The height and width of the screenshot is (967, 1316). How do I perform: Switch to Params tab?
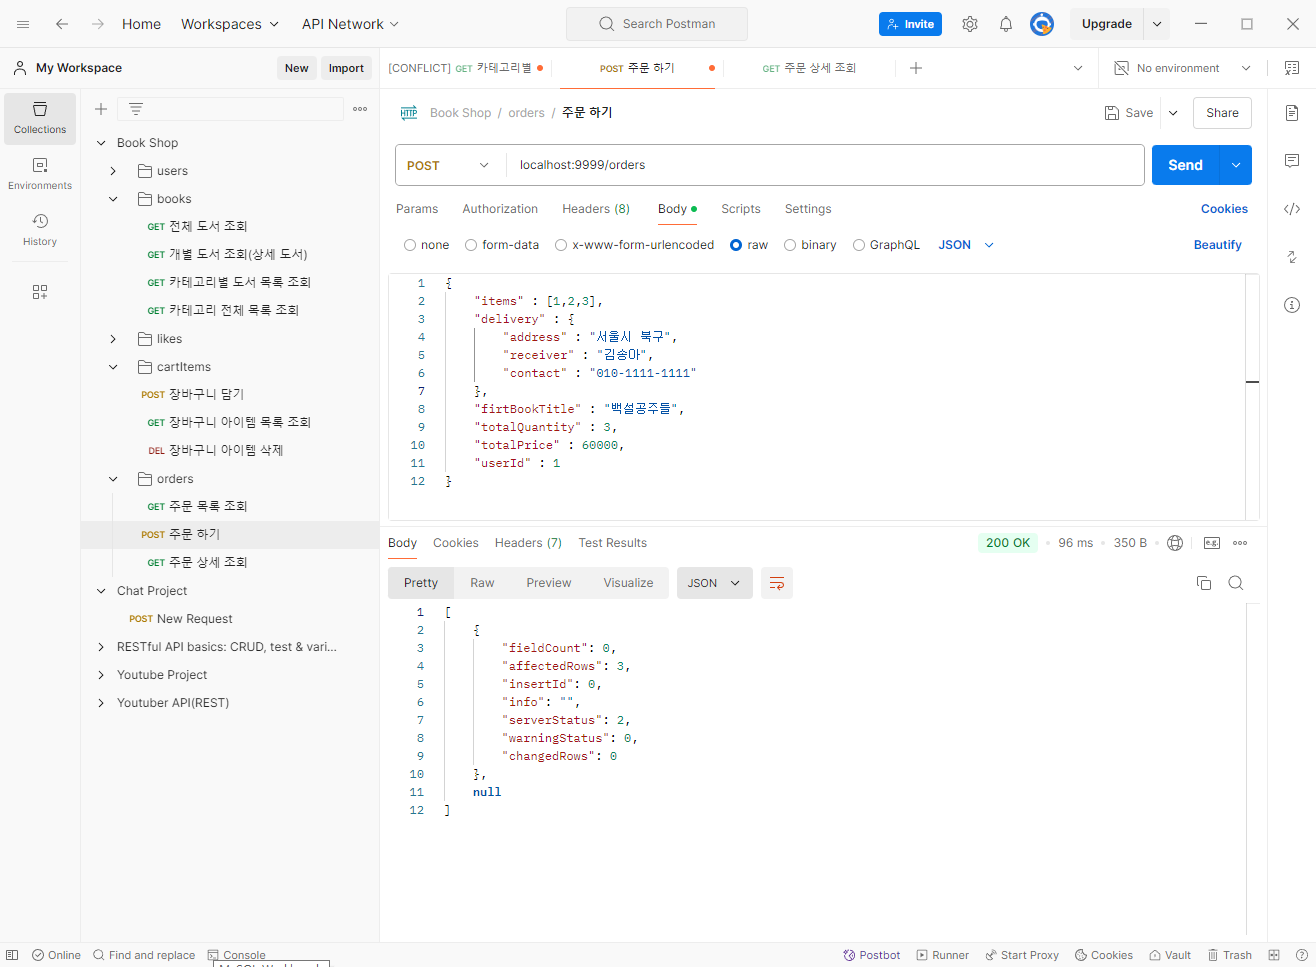tap(417, 209)
